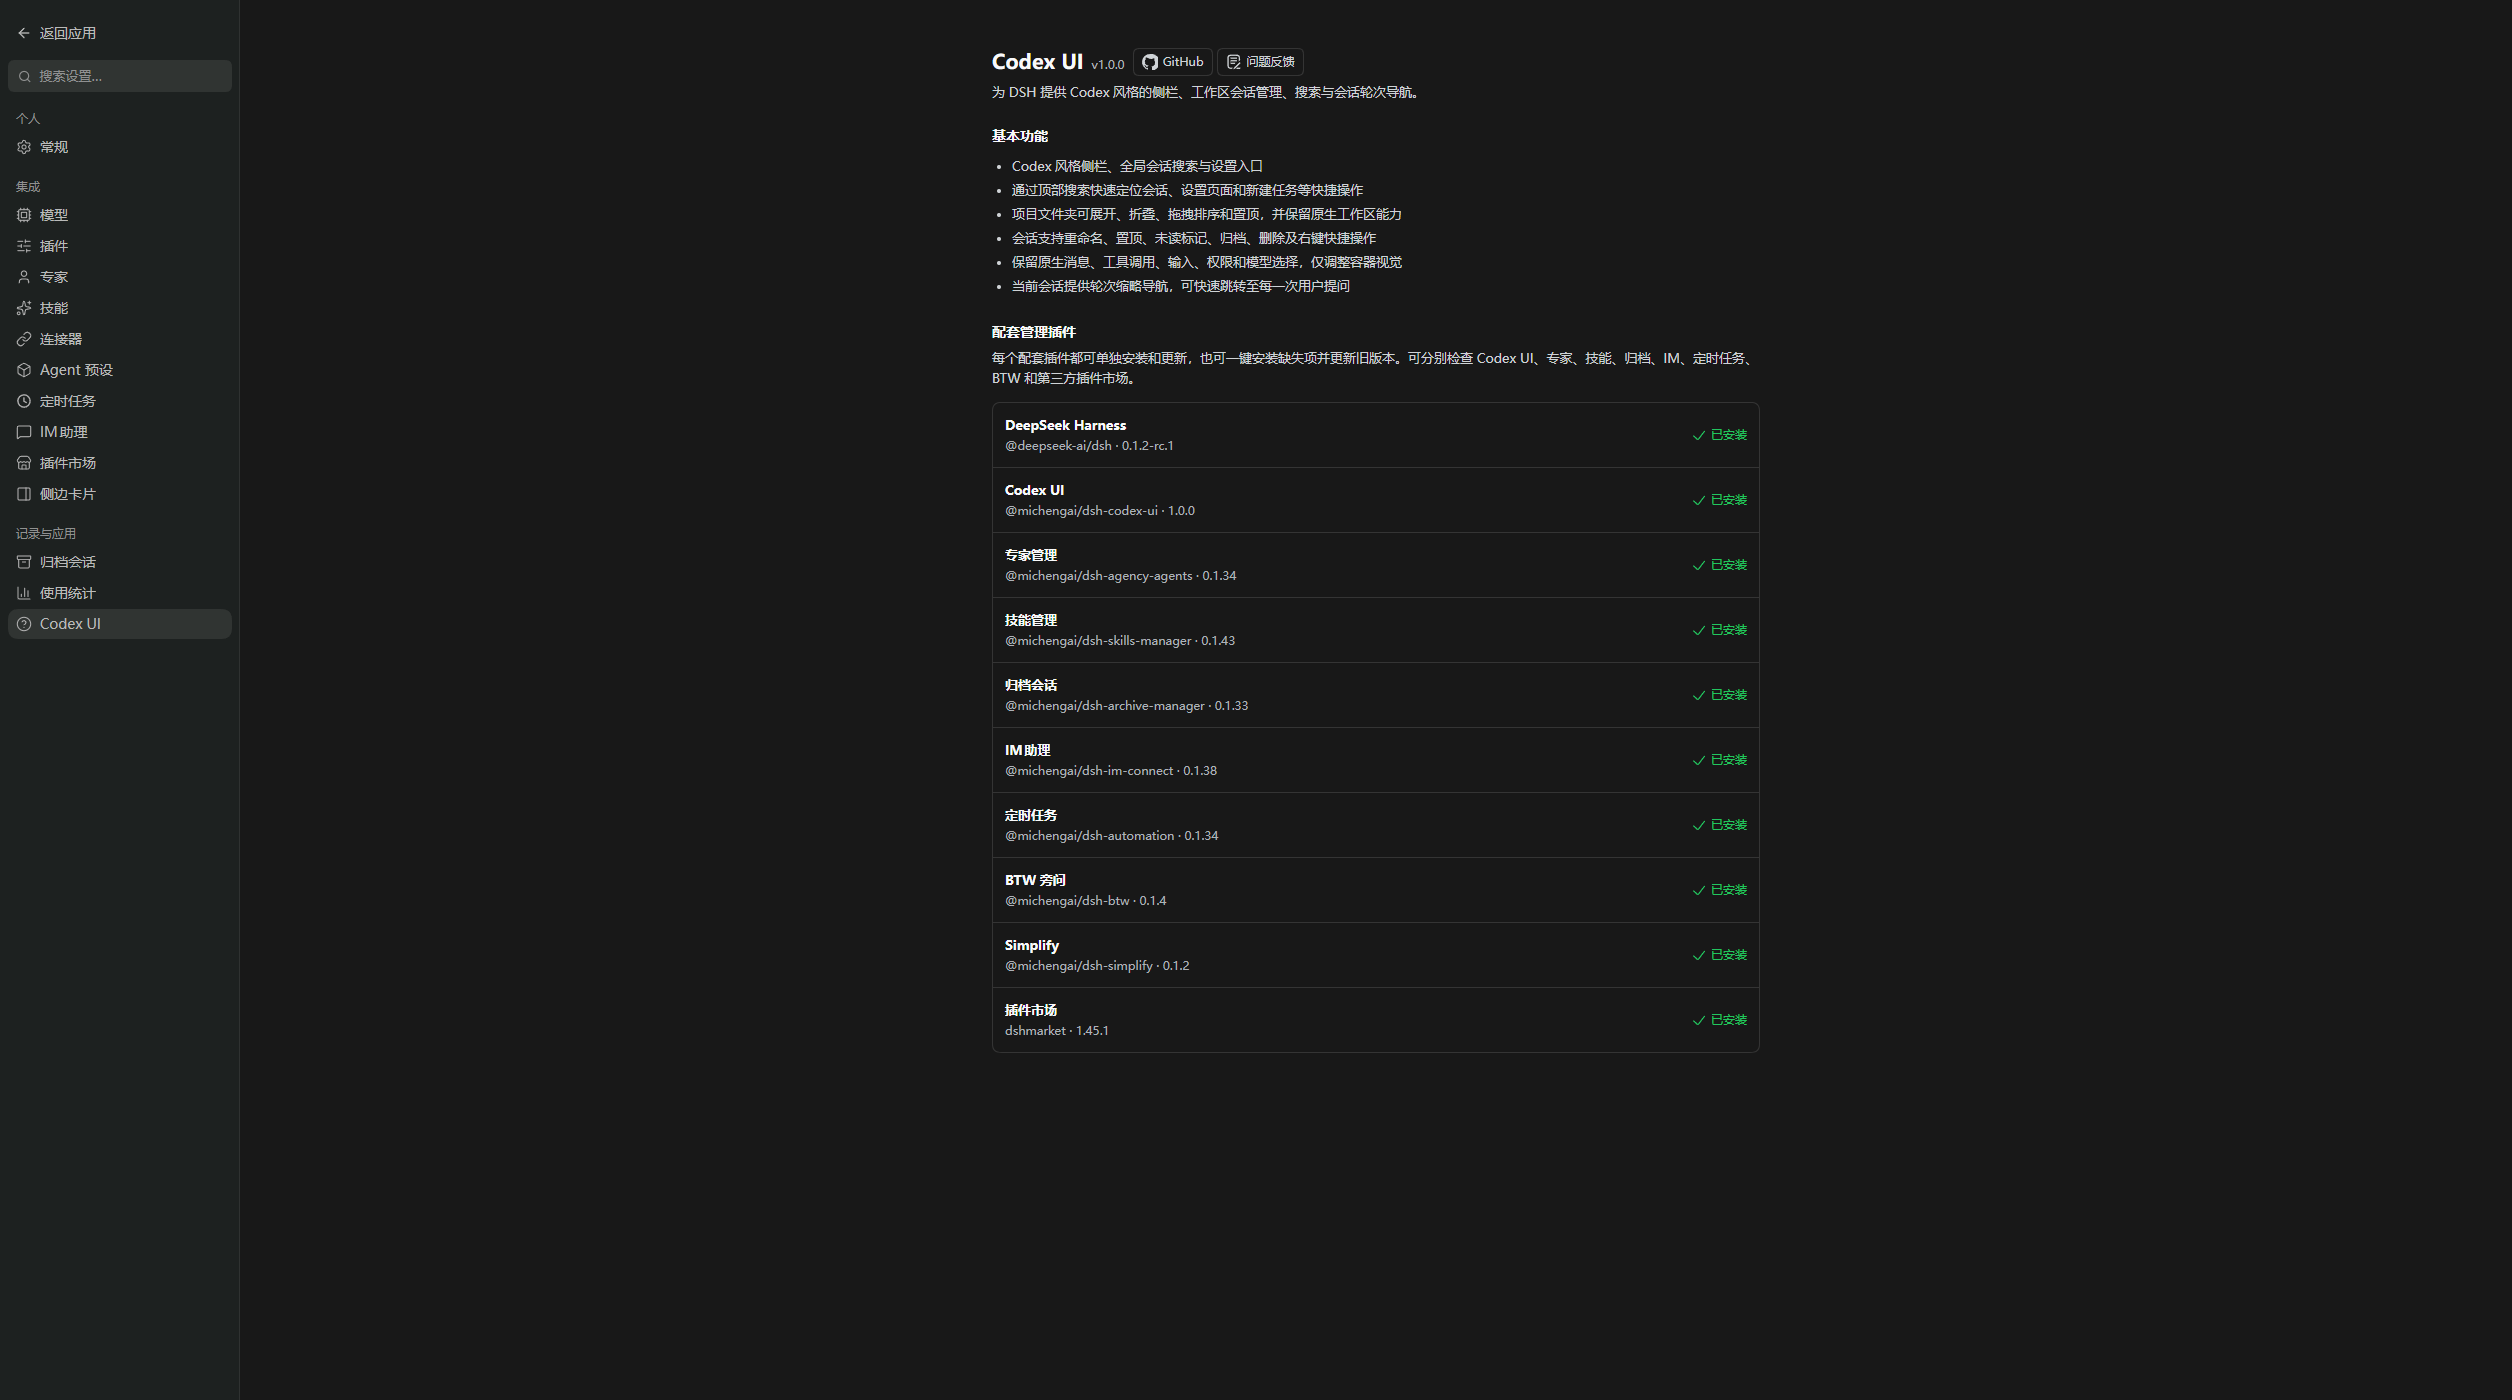This screenshot has width=2512, height=1400.
Task: Click the 配套管理插件 heading
Action: tap(1033, 332)
